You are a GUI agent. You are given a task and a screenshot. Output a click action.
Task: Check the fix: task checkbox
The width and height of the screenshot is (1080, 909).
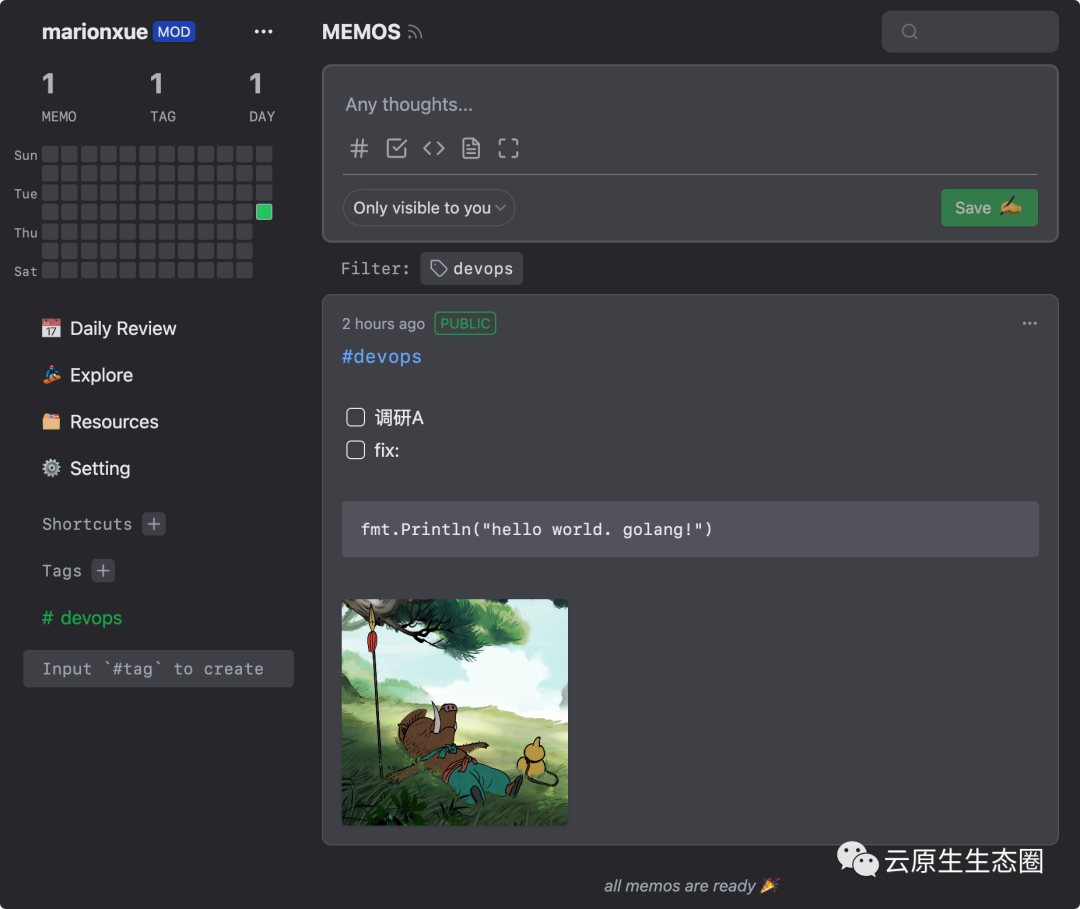point(355,450)
